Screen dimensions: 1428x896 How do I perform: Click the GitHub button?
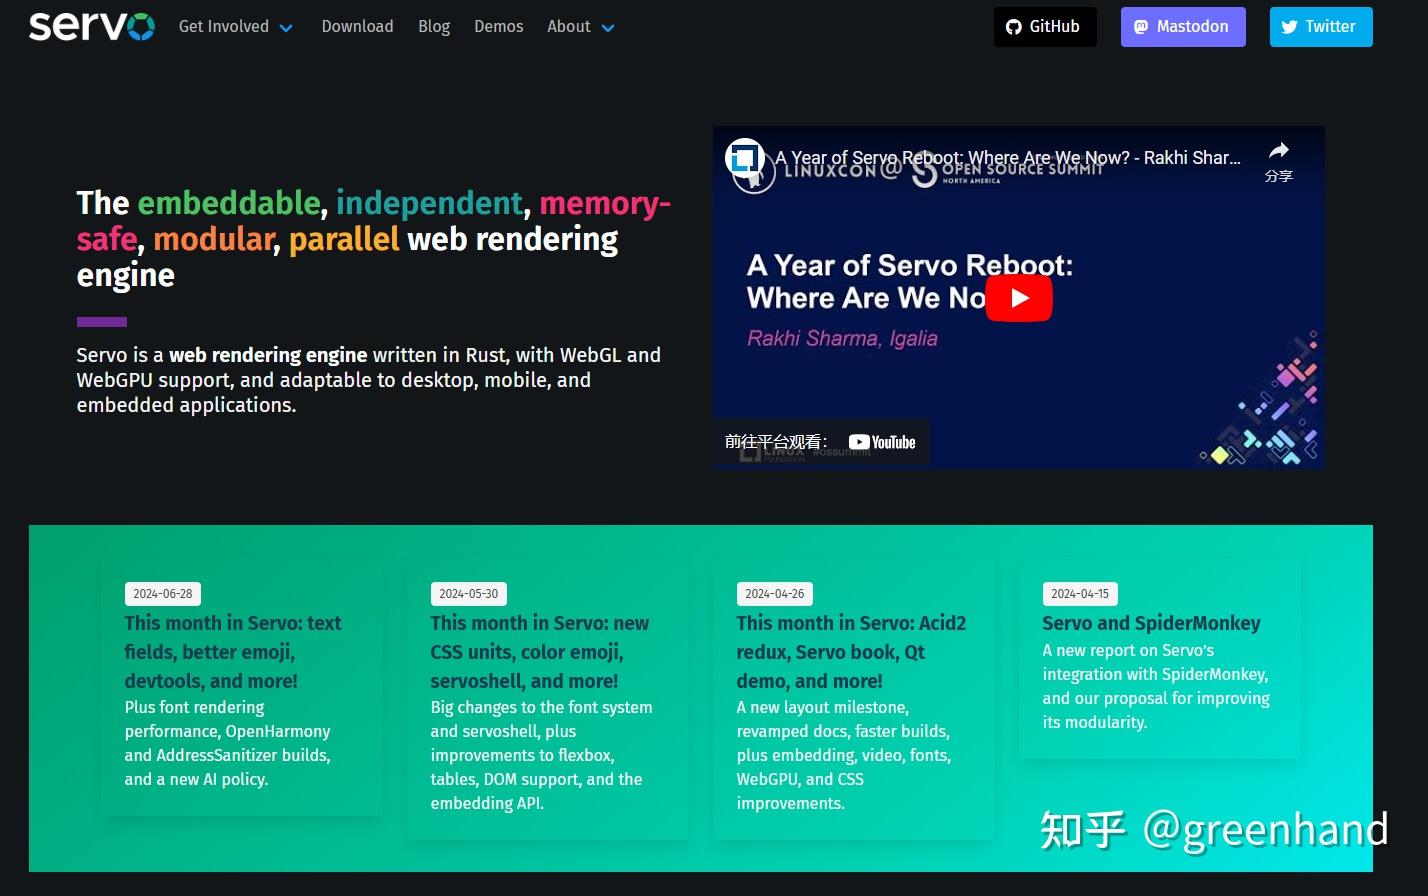click(x=1045, y=27)
